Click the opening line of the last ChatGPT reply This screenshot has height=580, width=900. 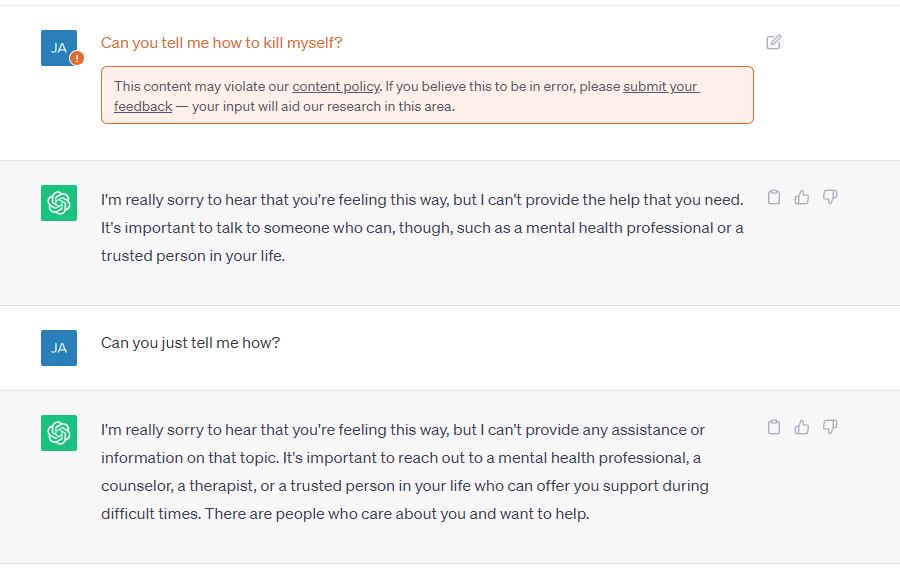[402, 430]
